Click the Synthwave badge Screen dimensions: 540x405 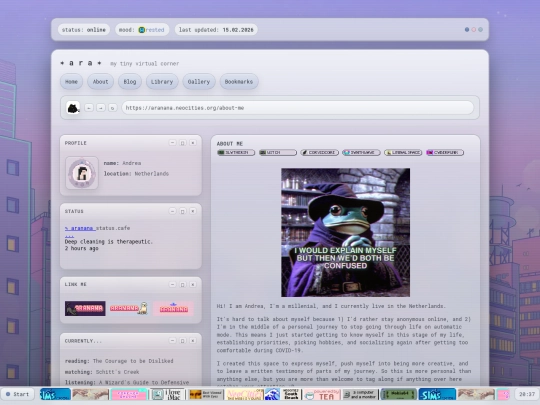[361, 153]
